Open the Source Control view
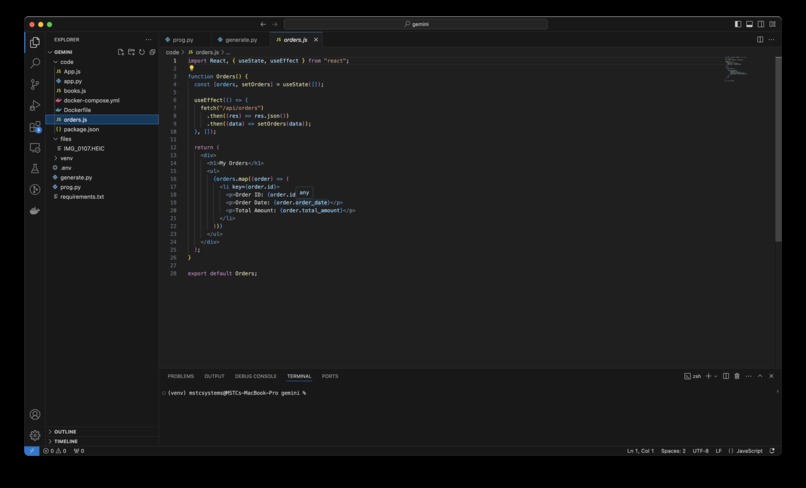The height and width of the screenshot is (488, 806). pyautogui.click(x=35, y=84)
